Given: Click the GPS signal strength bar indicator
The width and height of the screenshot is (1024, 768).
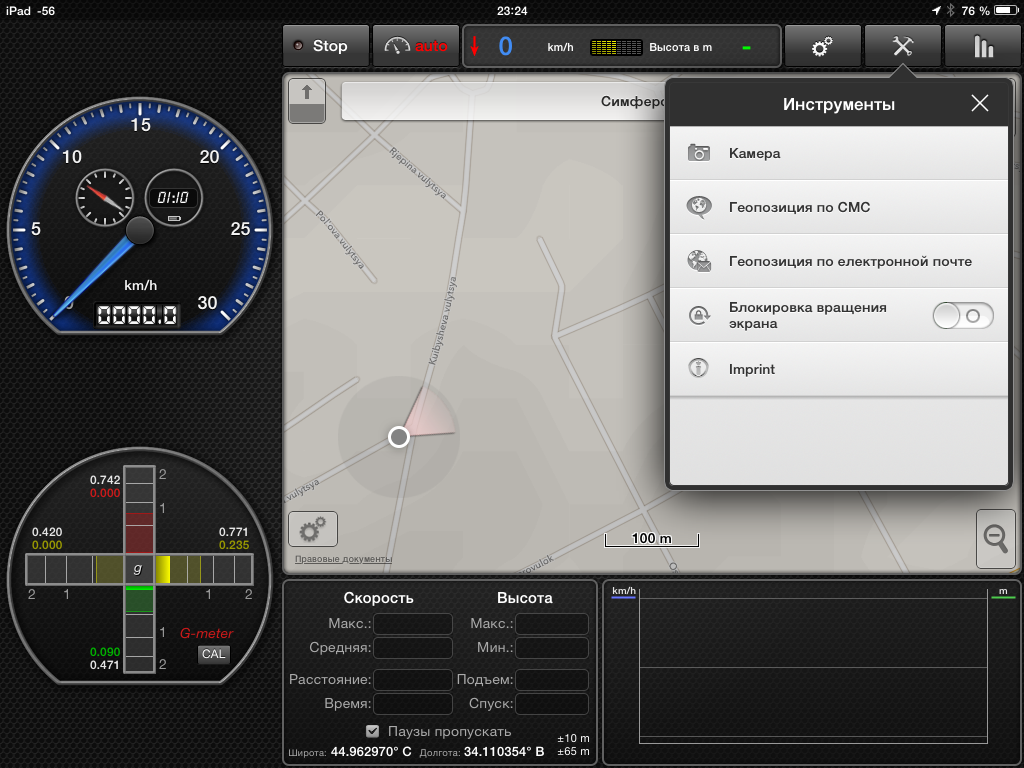Looking at the screenshot, I should pyautogui.click(x=616, y=47).
